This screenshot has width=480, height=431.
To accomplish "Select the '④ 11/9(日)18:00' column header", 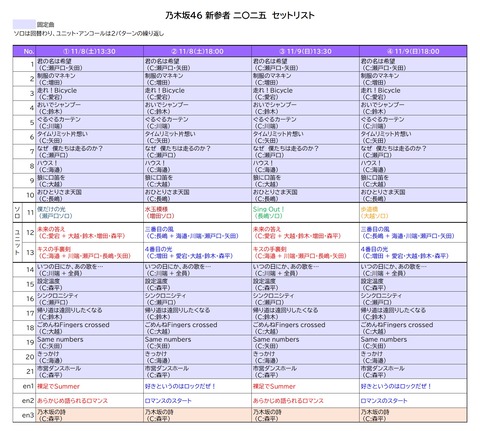I will (x=413, y=51).
